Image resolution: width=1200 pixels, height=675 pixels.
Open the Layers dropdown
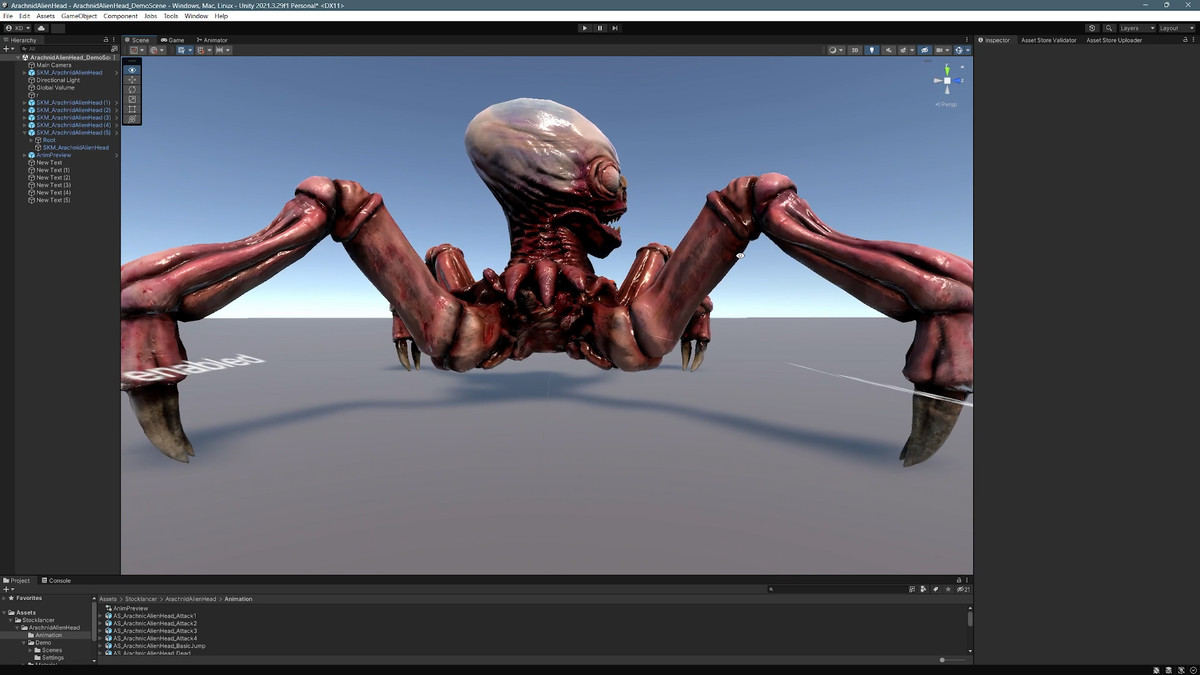(x=1135, y=28)
